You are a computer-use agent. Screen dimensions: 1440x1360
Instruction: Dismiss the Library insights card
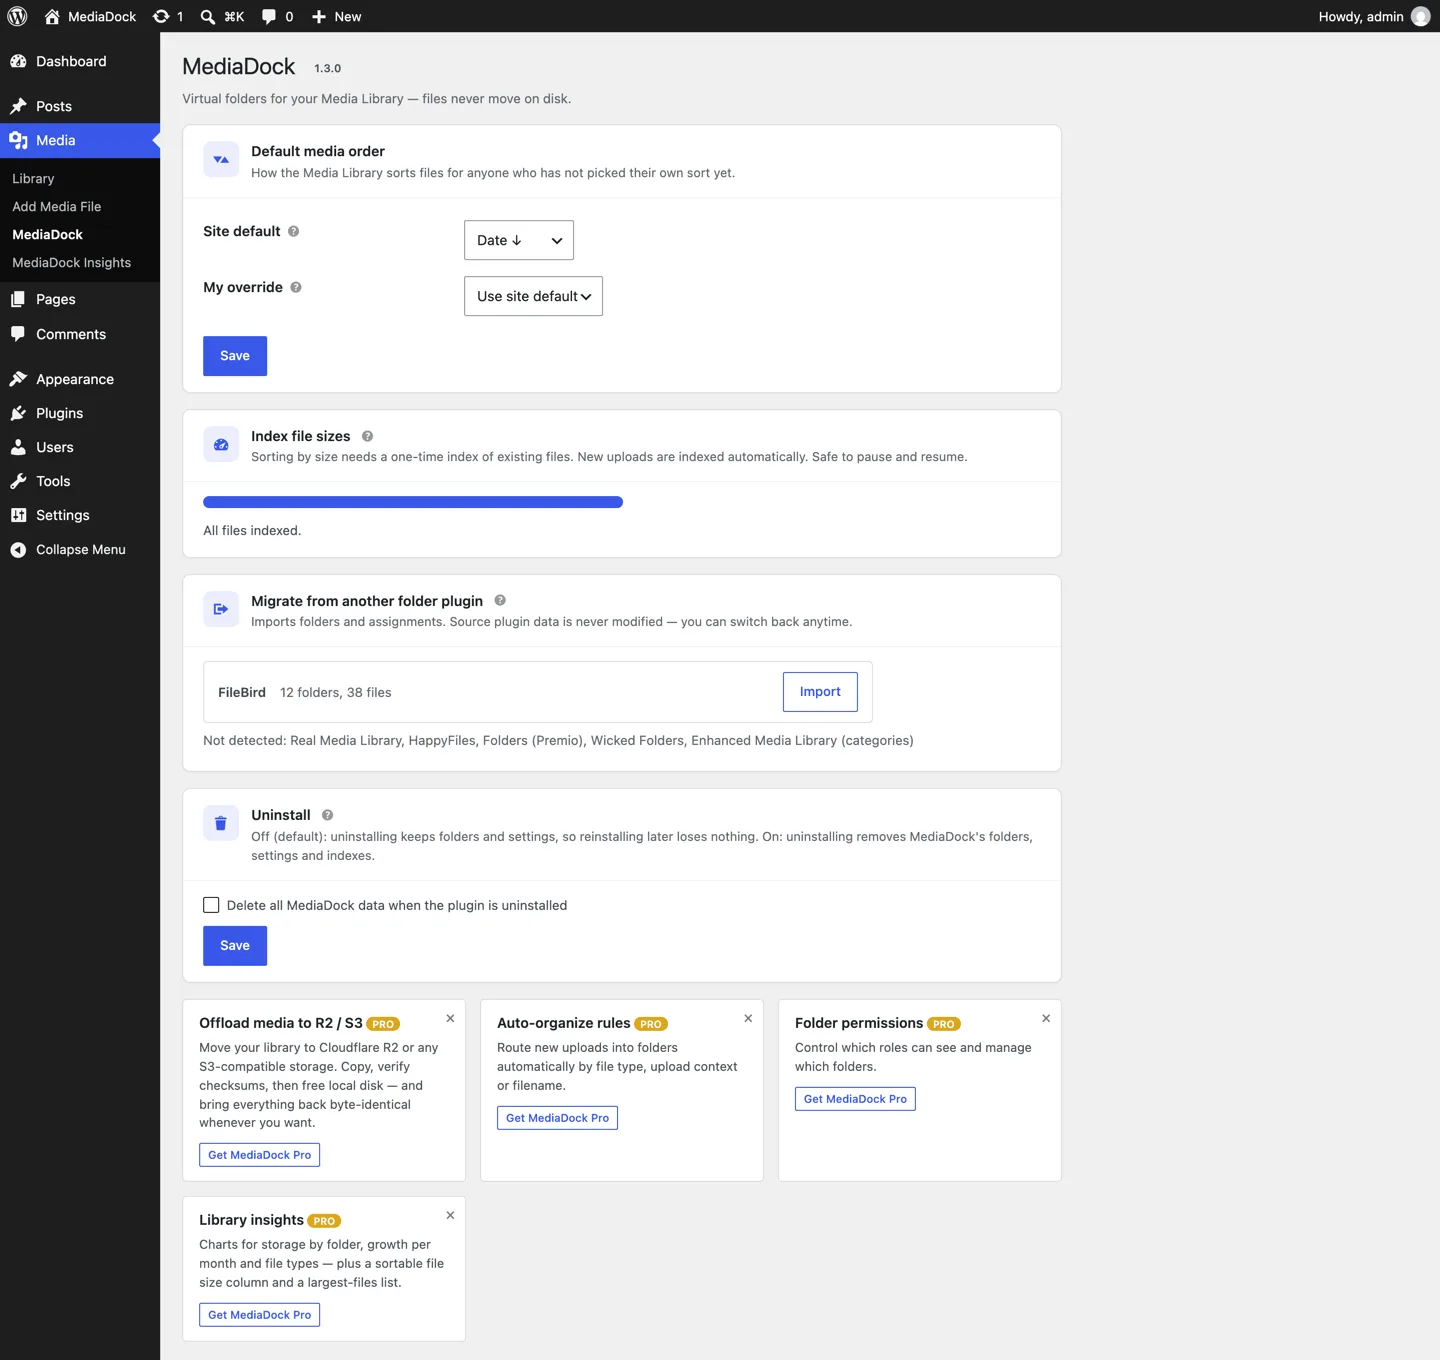tap(450, 1215)
